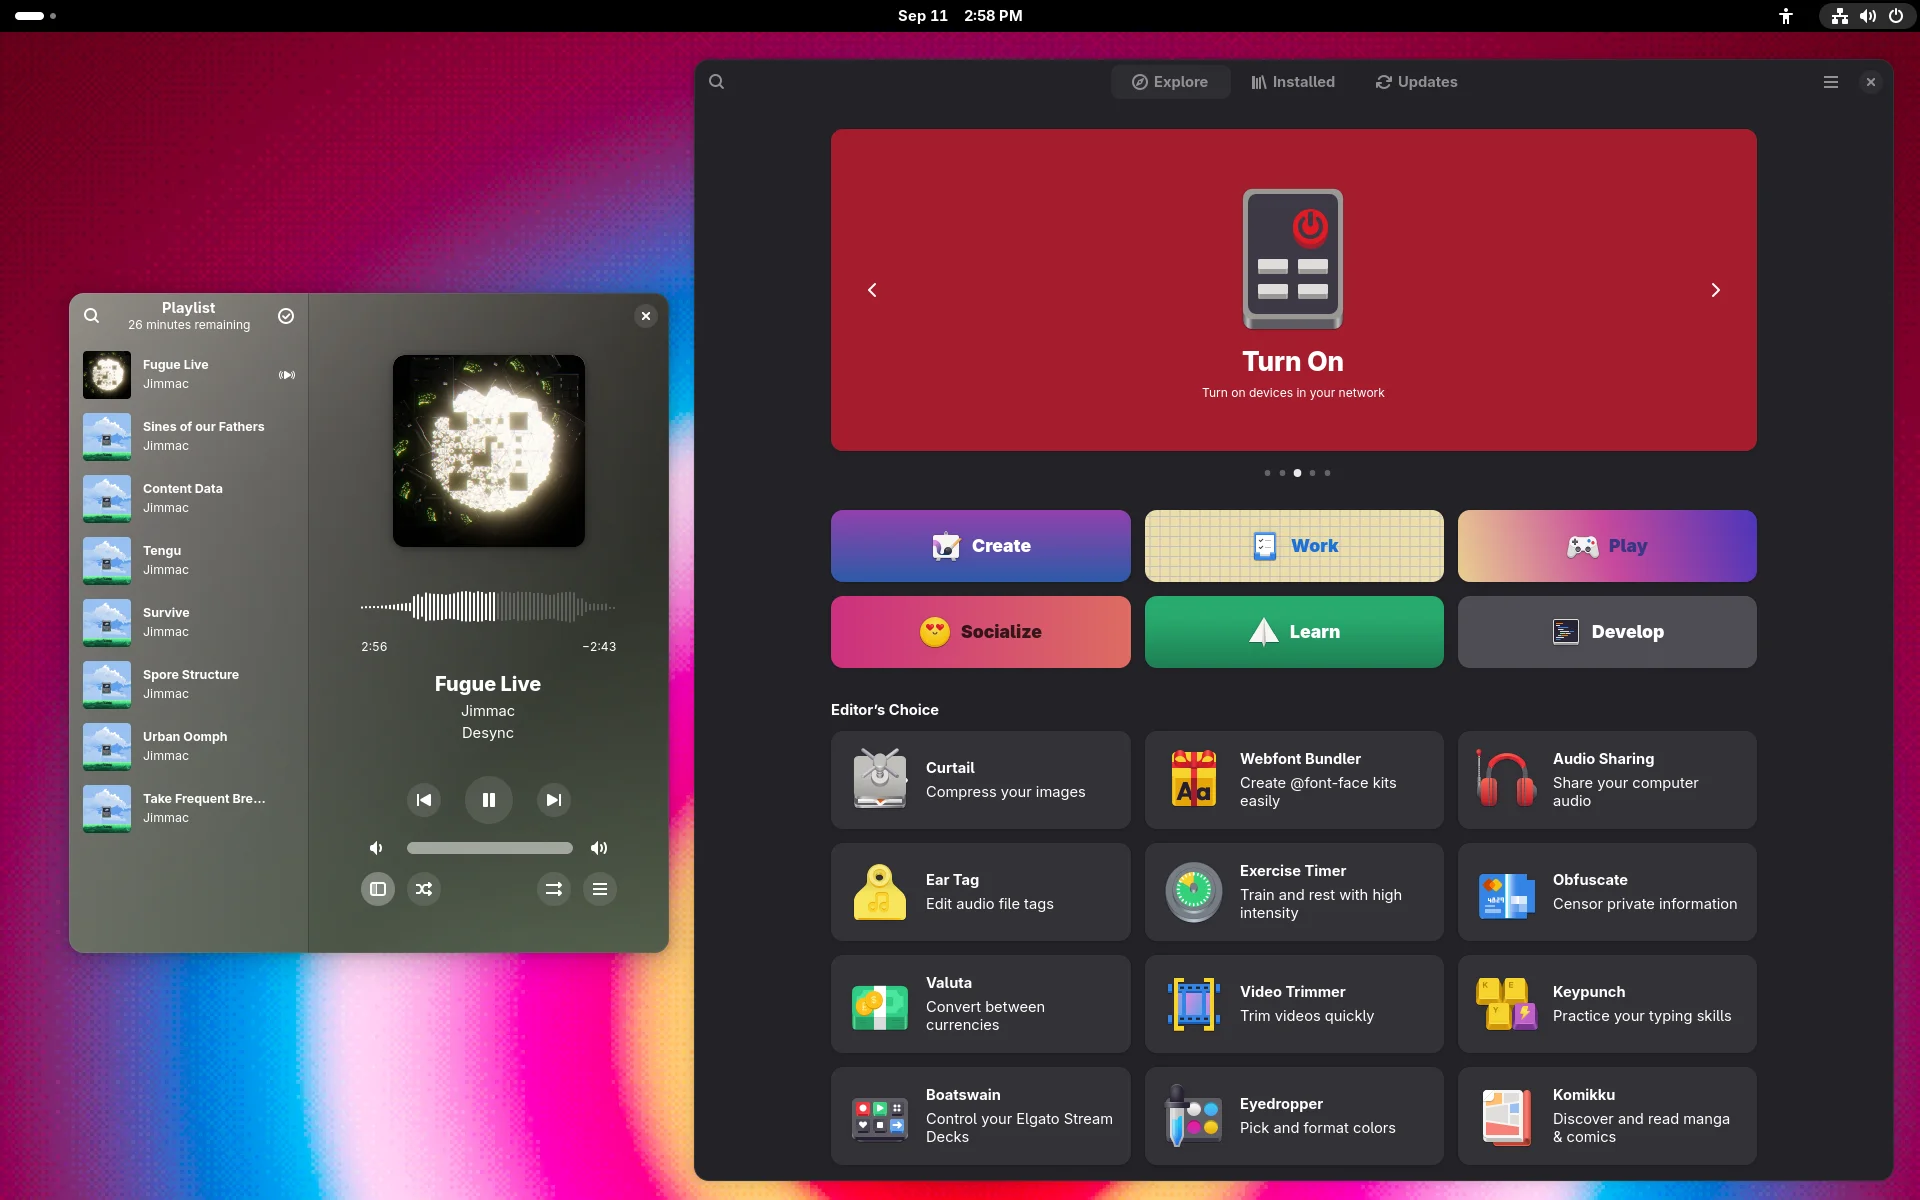Go back in the carousel with the left arrow
Screen dimensions: 1920x1200
tap(871, 290)
